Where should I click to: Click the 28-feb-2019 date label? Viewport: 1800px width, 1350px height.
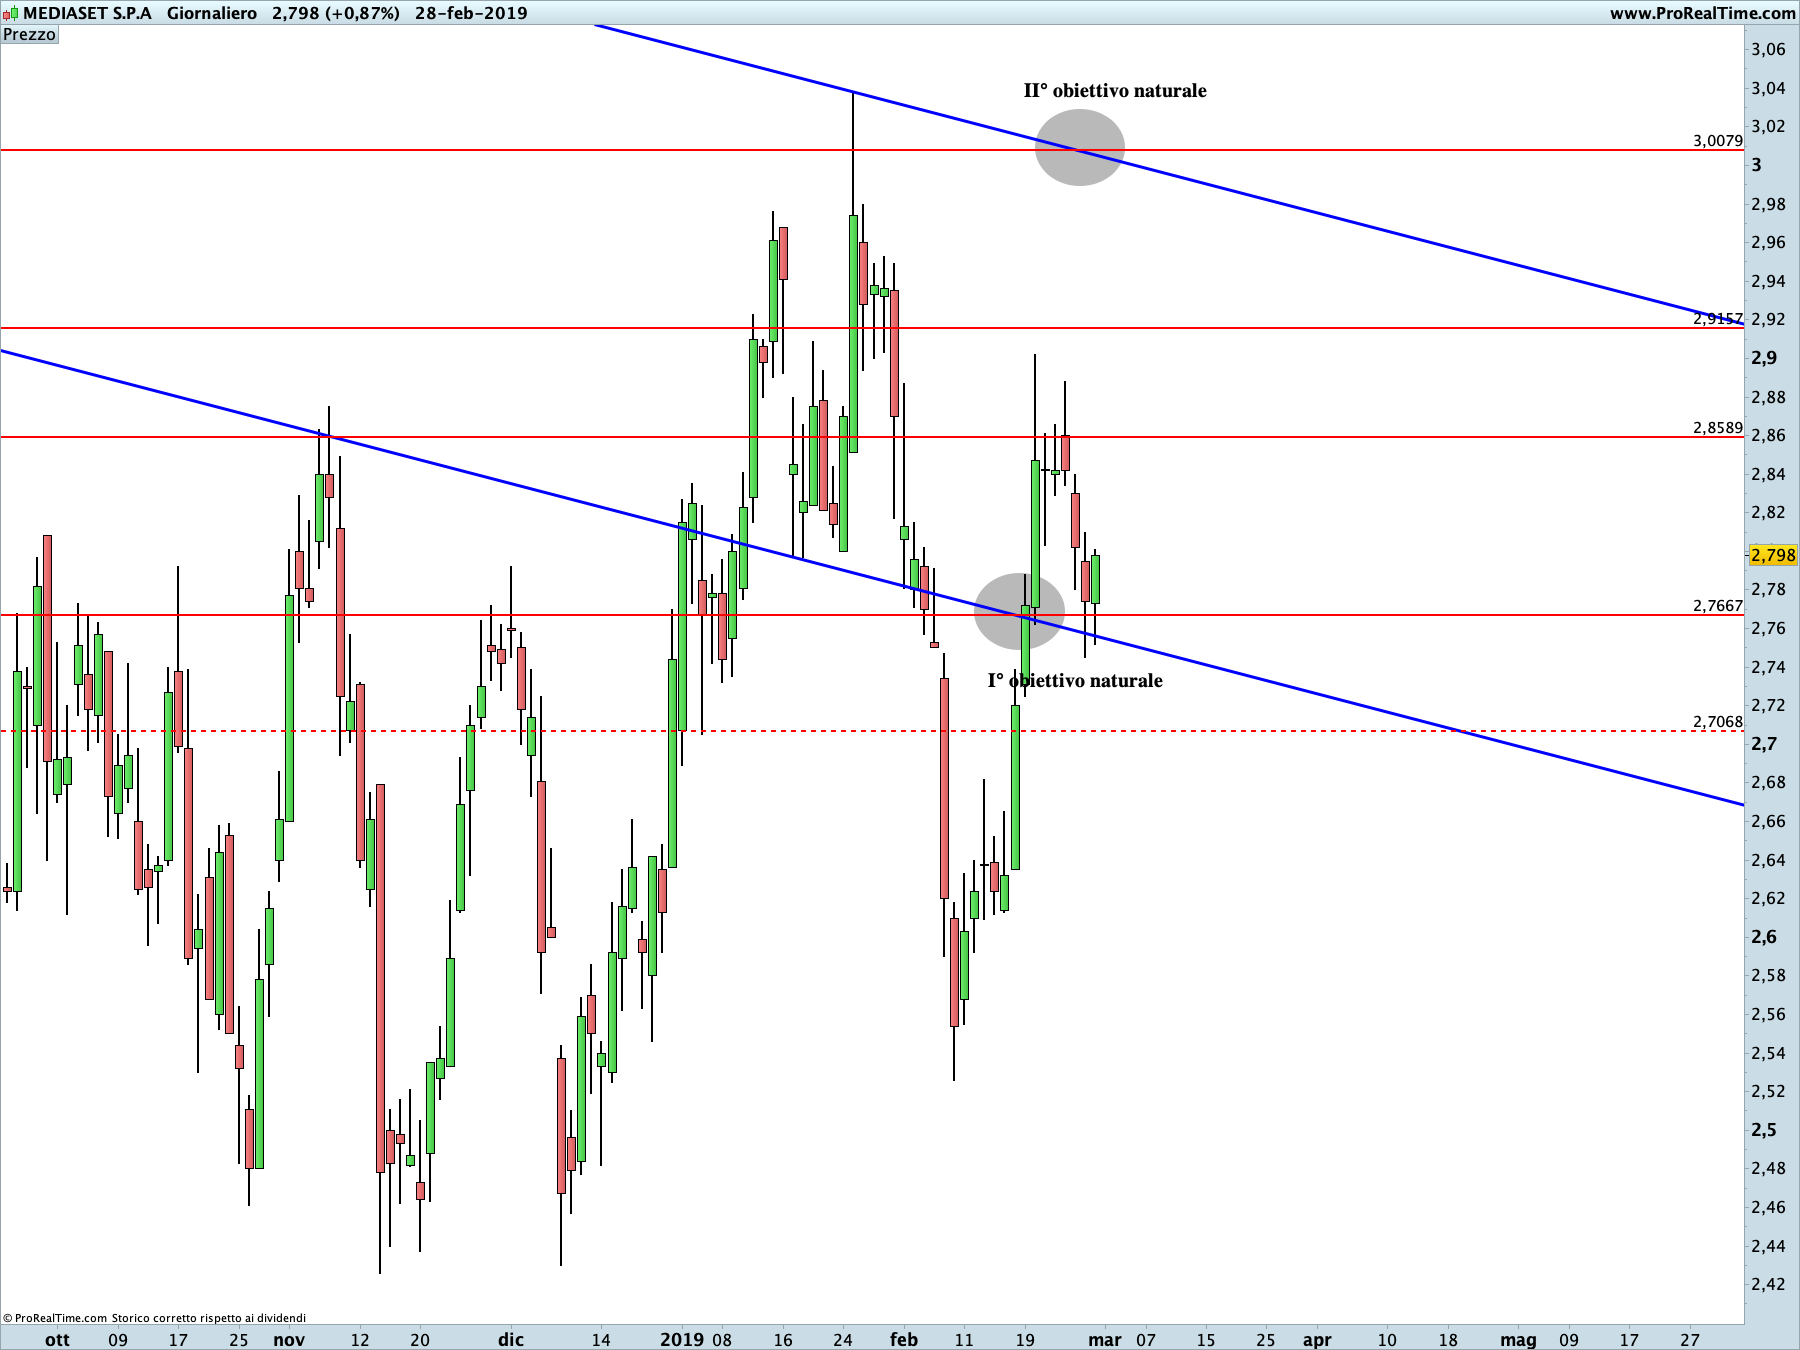(x=471, y=13)
